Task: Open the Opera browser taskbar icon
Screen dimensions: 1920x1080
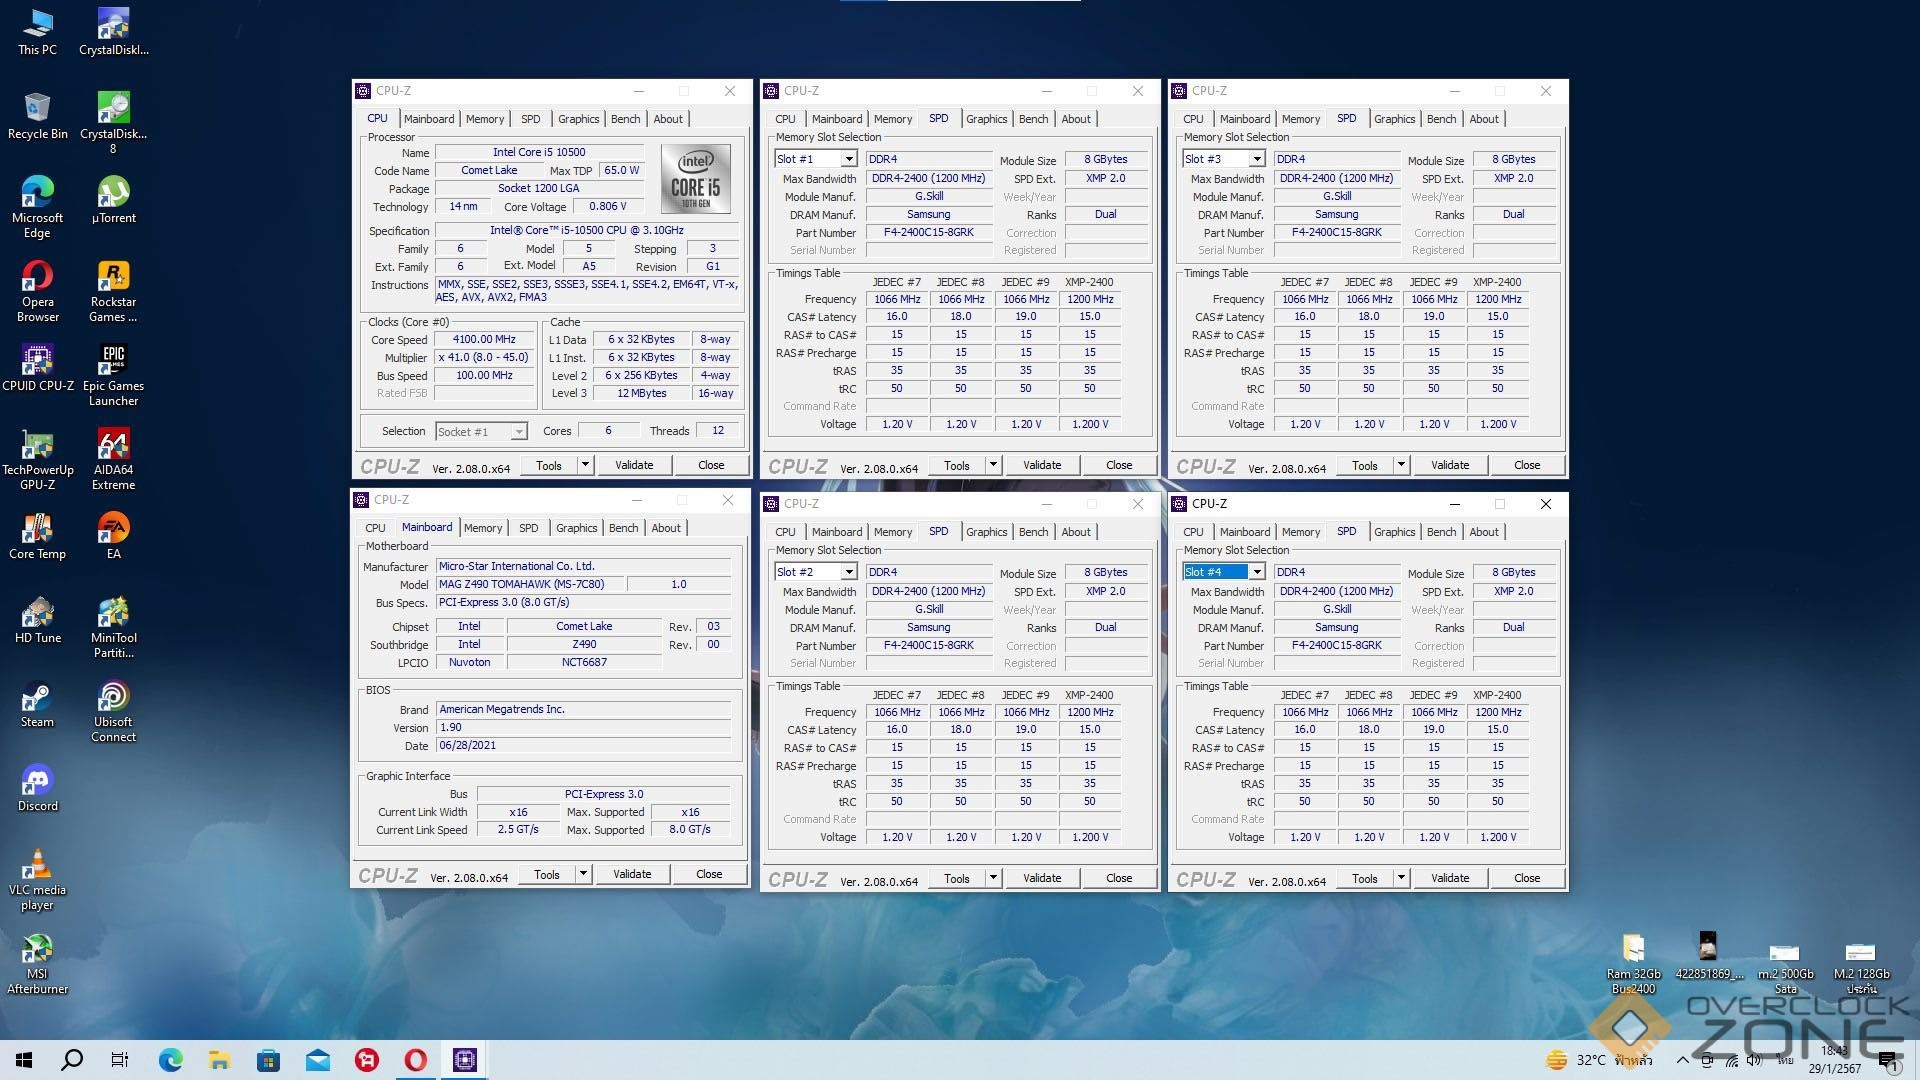Action: point(416,1059)
